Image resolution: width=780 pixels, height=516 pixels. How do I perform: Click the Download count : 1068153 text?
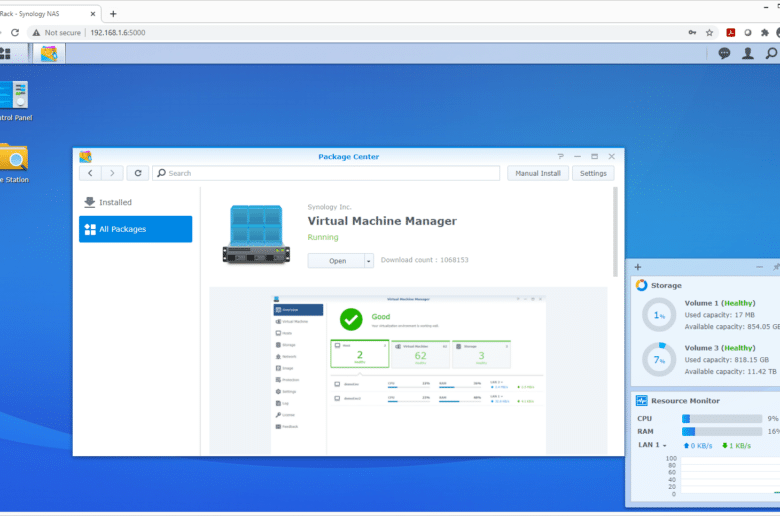click(x=424, y=260)
